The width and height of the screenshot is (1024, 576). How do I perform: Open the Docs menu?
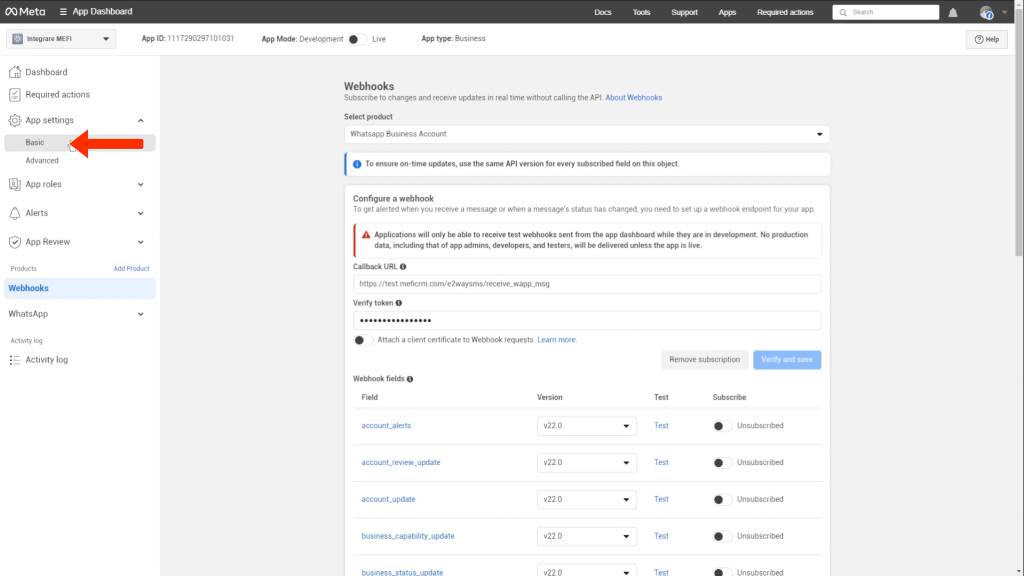(x=603, y=12)
